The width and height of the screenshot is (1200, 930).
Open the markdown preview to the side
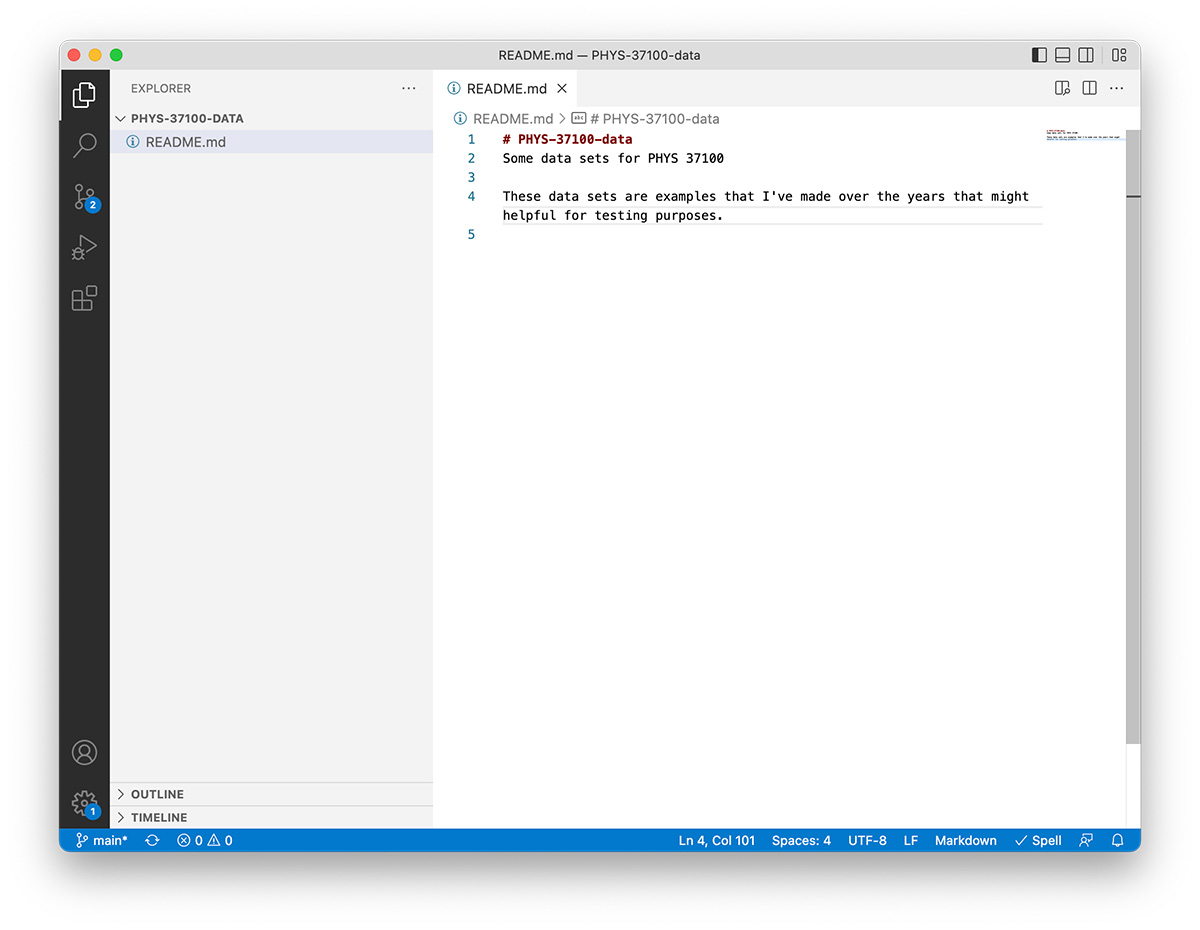click(x=1063, y=88)
